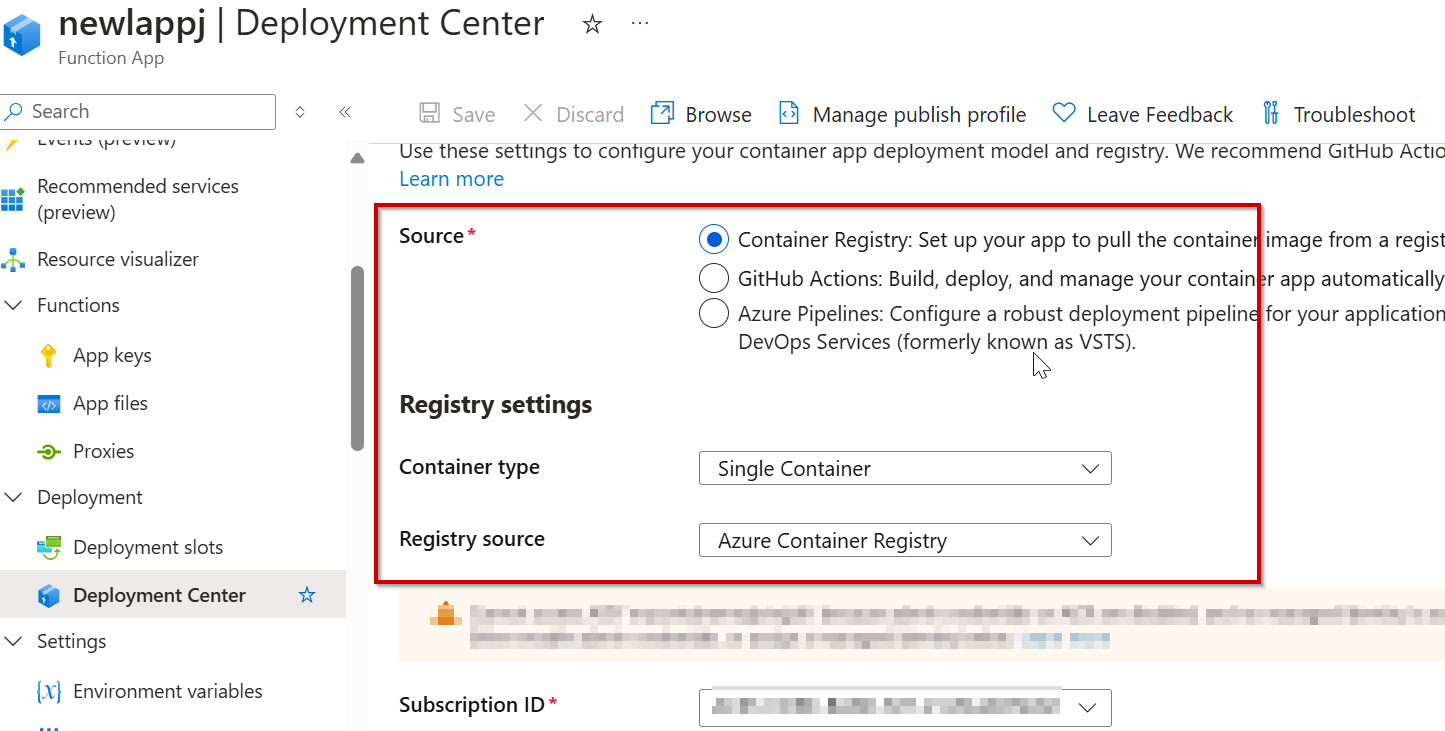Click the Learn more link
1445x731 pixels.
(451, 179)
